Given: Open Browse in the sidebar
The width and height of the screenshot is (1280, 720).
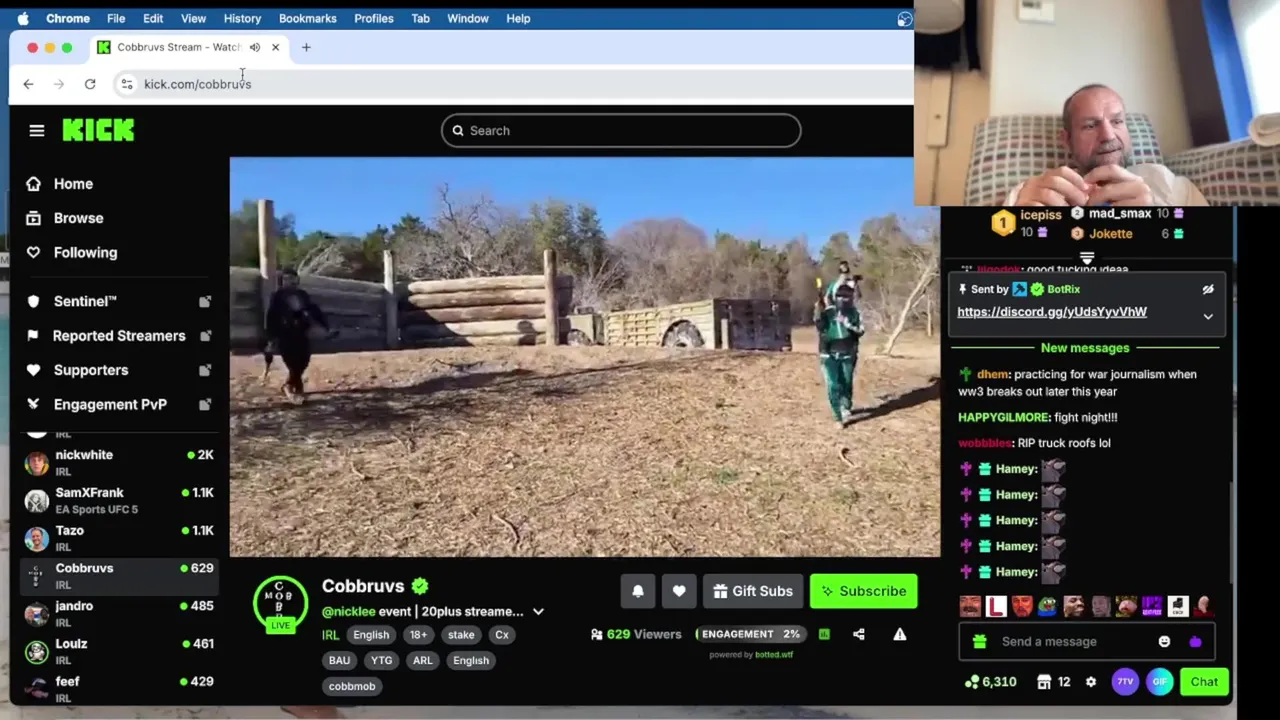Looking at the screenshot, I should [78, 218].
